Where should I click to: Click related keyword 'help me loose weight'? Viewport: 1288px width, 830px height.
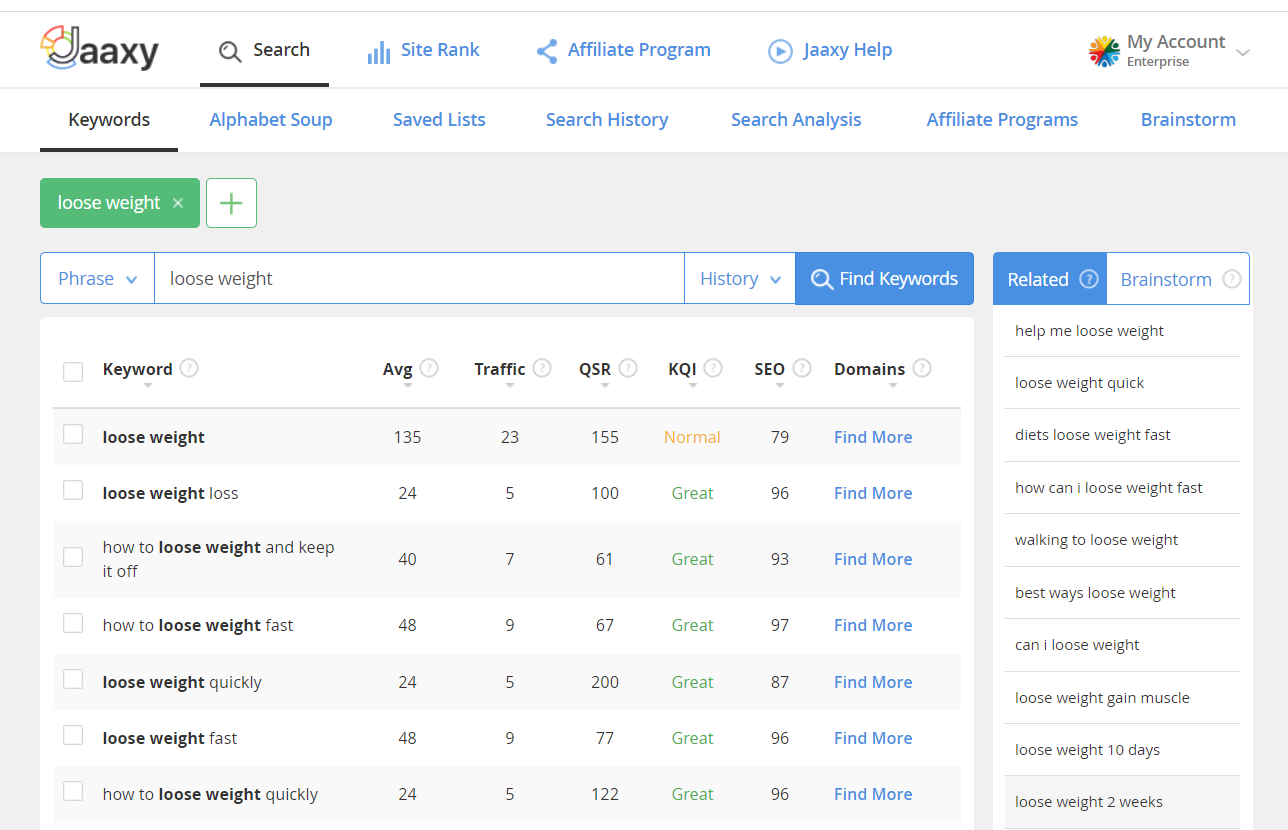click(x=1089, y=331)
